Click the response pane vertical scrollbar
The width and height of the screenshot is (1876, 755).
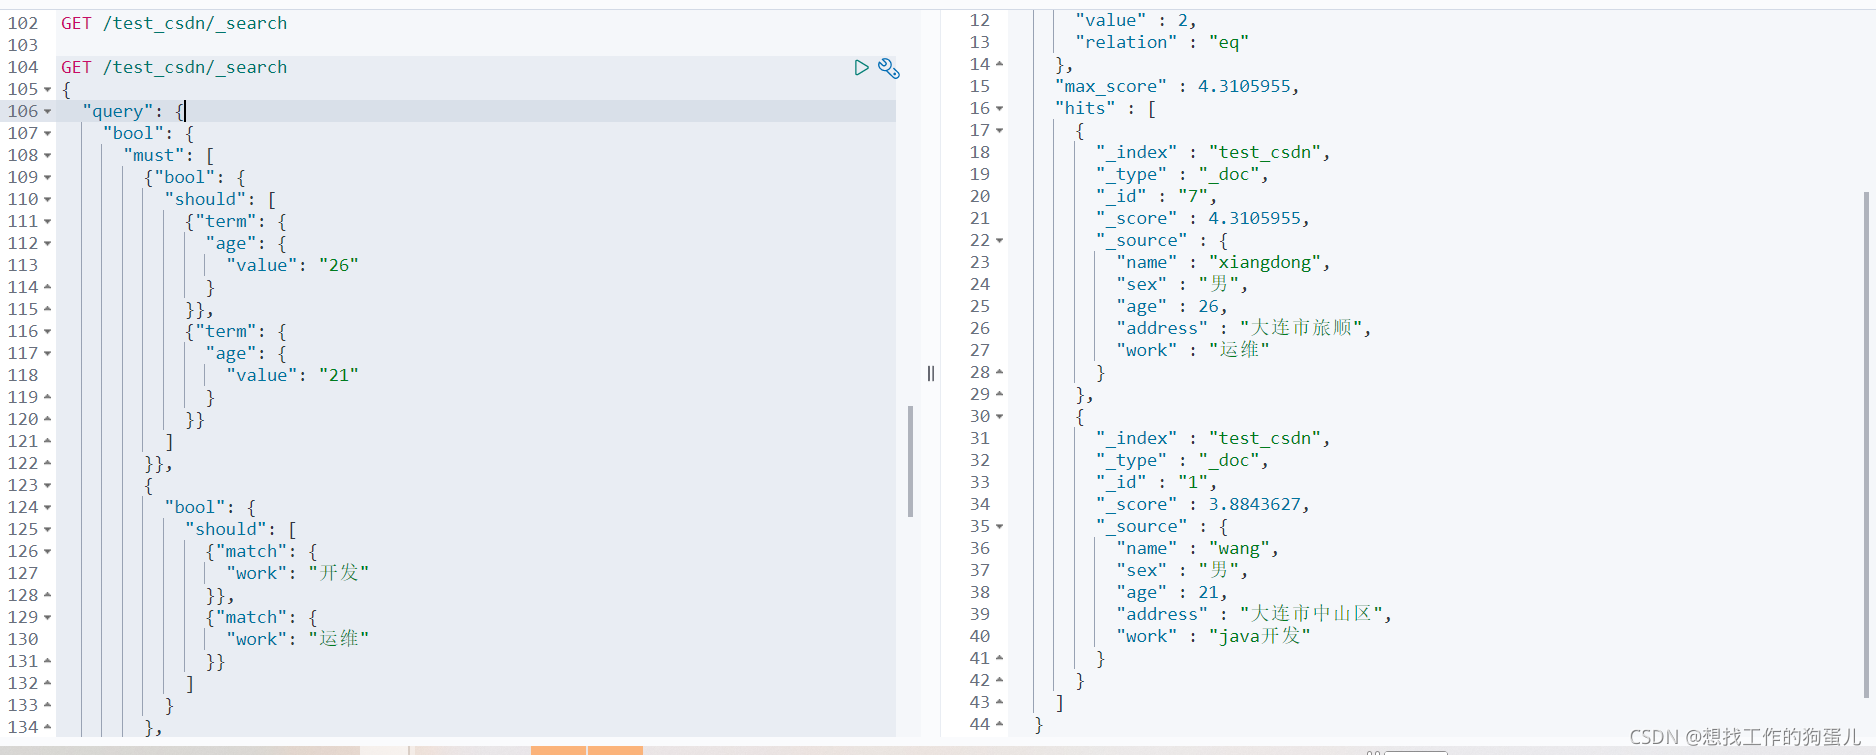(1866, 445)
